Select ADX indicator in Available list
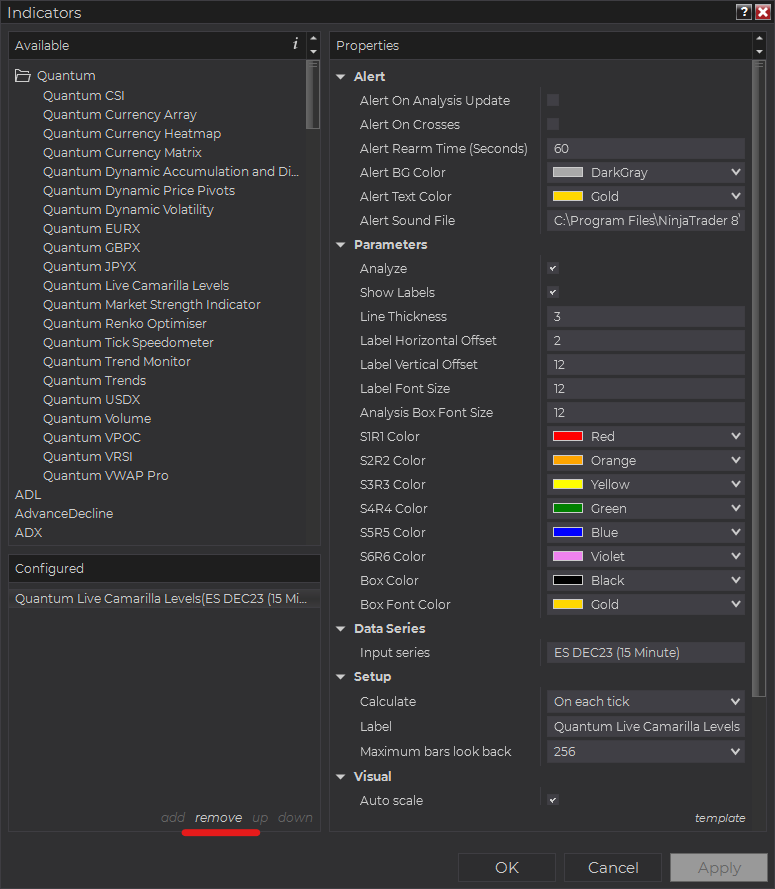775x889 pixels. pyautogui.click(x=28, y=532)
